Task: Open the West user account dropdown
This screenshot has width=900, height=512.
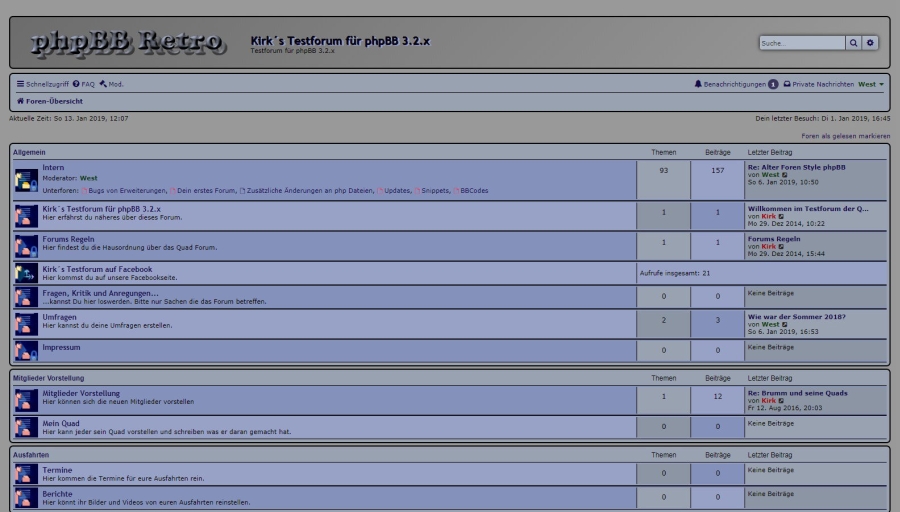Action: (870, 84)
